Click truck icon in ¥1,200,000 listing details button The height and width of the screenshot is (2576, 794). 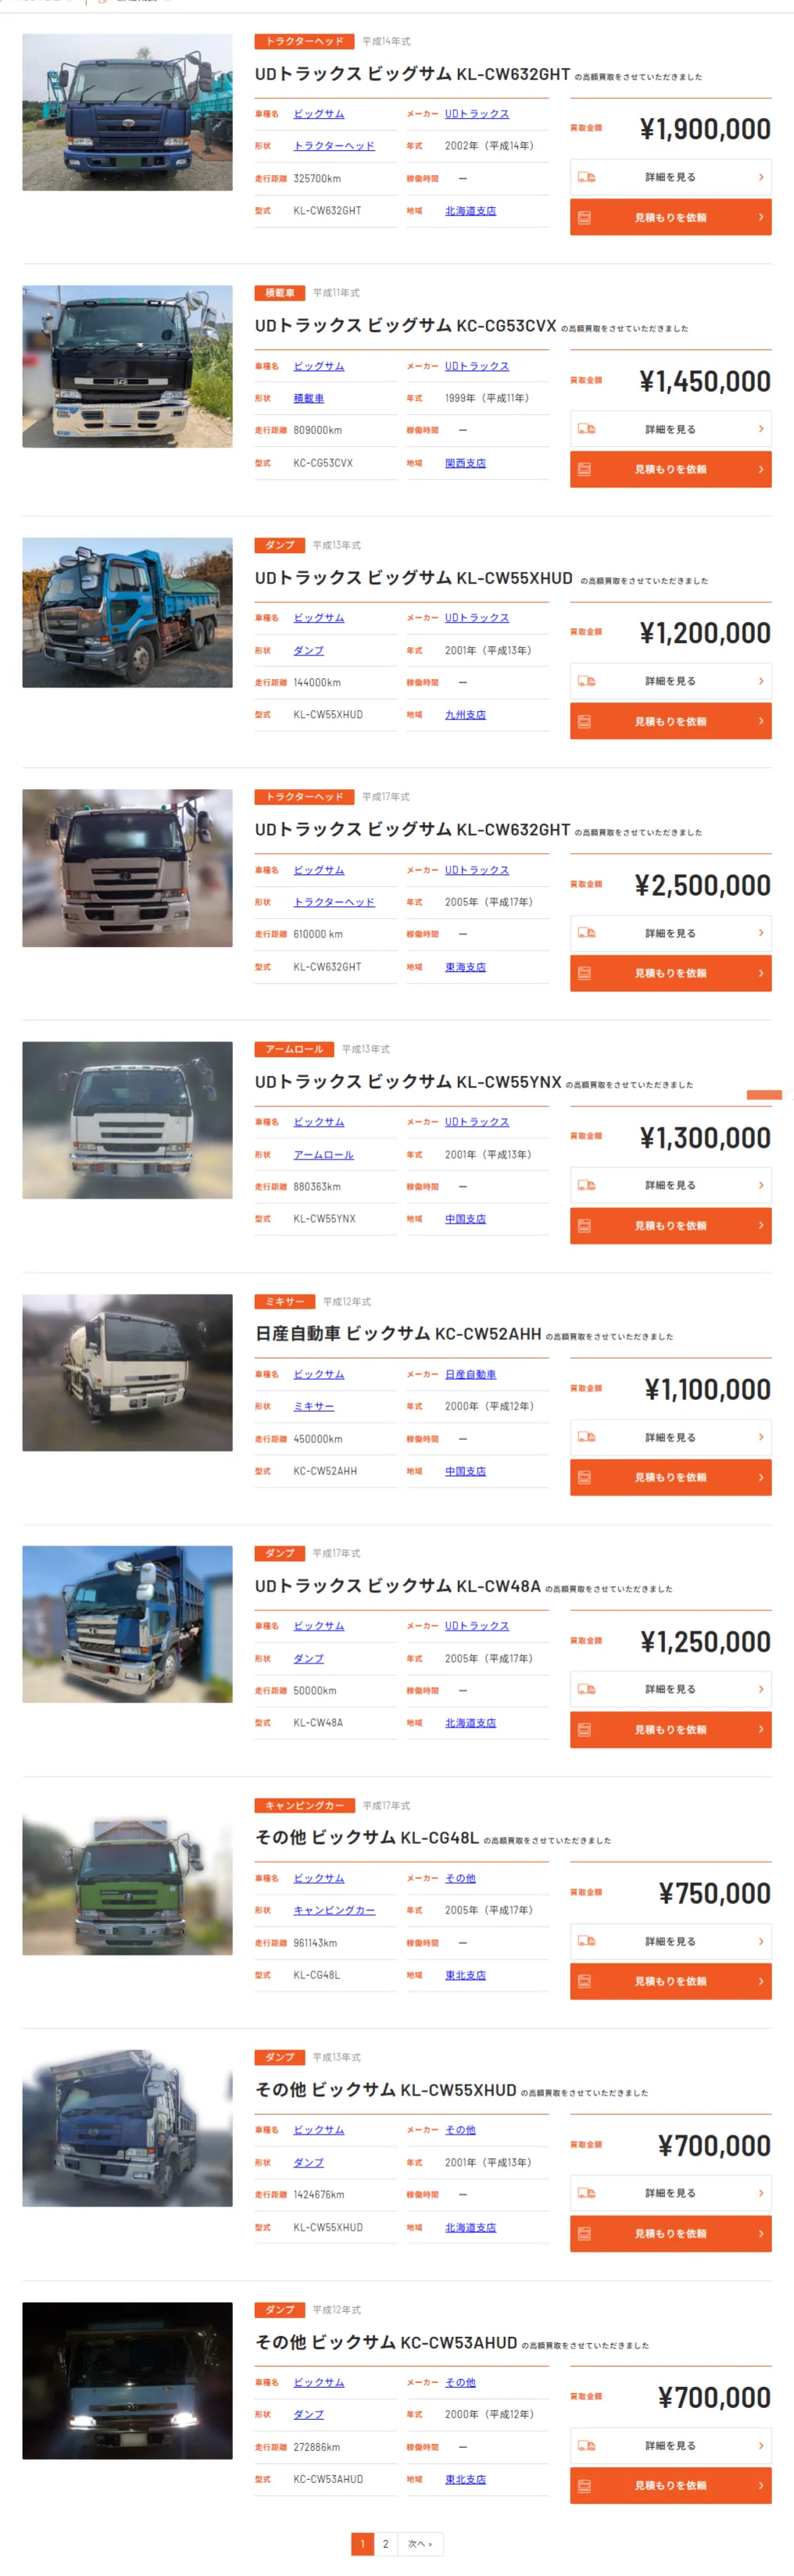tap(587, 681)
